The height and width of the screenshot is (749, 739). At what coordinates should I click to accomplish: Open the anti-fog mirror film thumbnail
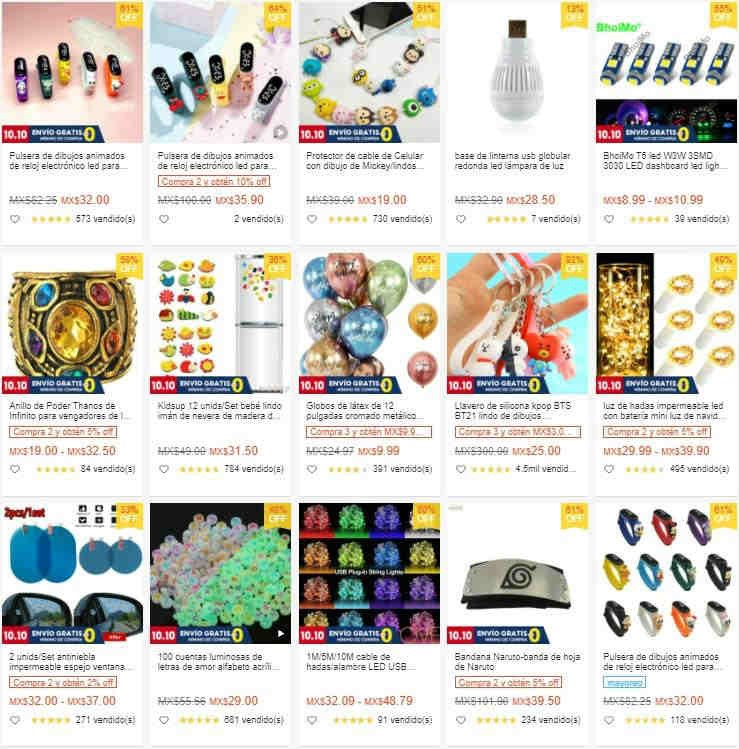[73, 573]
